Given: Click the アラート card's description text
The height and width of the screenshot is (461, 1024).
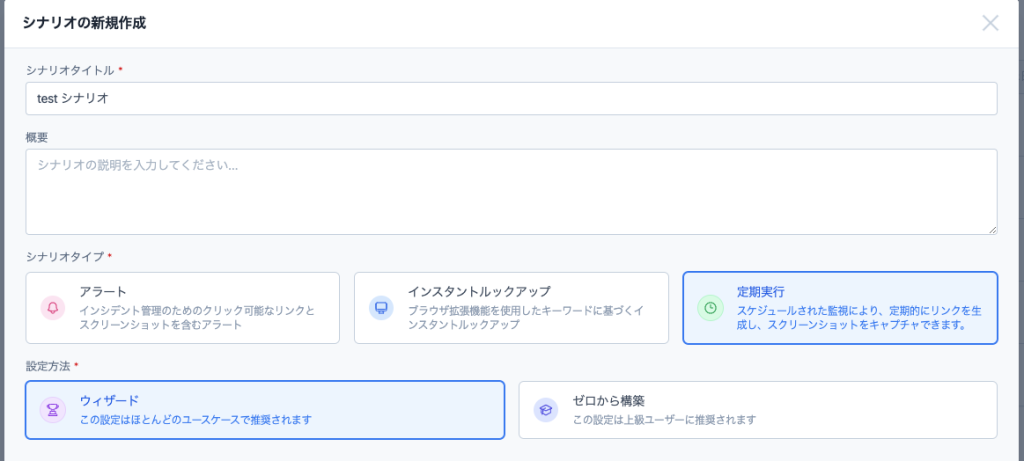Looking at the screenshot, I should coord(196,318).
